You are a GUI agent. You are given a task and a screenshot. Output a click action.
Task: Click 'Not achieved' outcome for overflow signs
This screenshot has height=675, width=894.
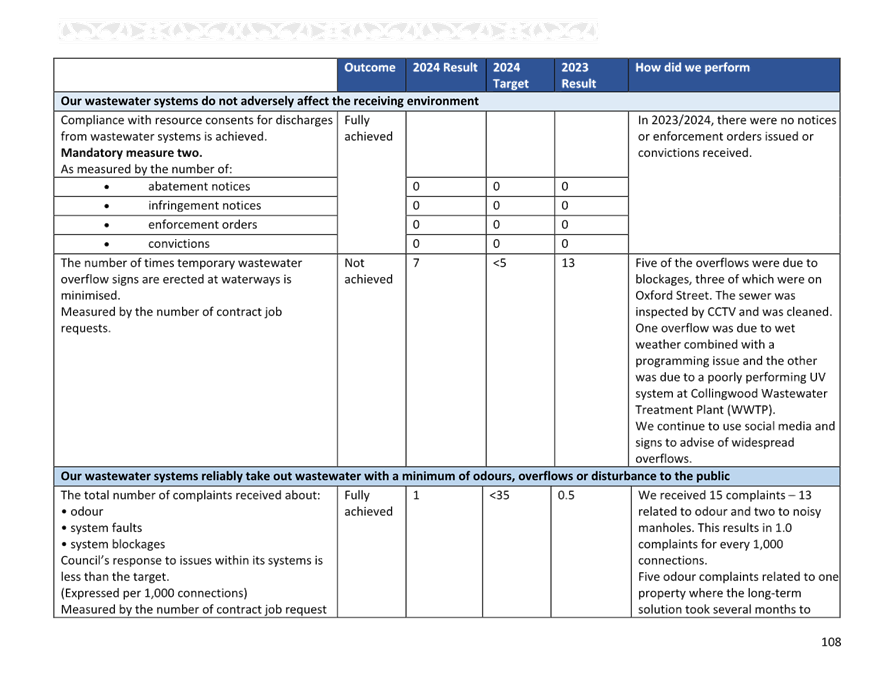[x=368, y=271]
